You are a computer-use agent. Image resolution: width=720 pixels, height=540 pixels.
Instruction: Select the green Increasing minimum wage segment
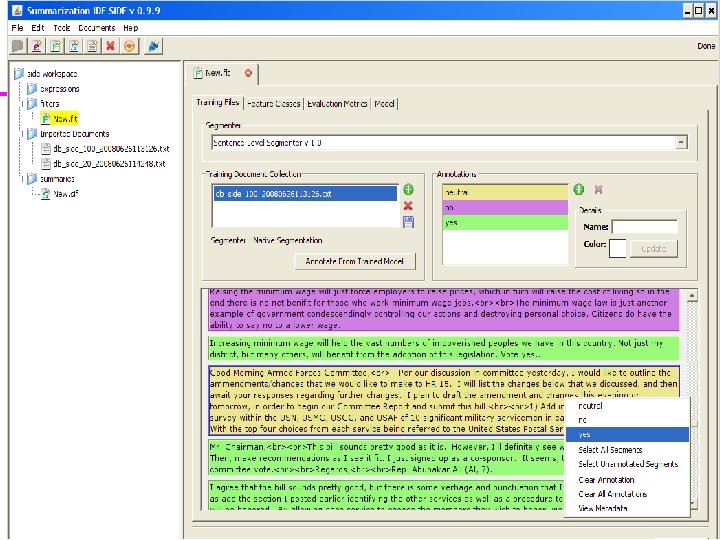point(444,349)
